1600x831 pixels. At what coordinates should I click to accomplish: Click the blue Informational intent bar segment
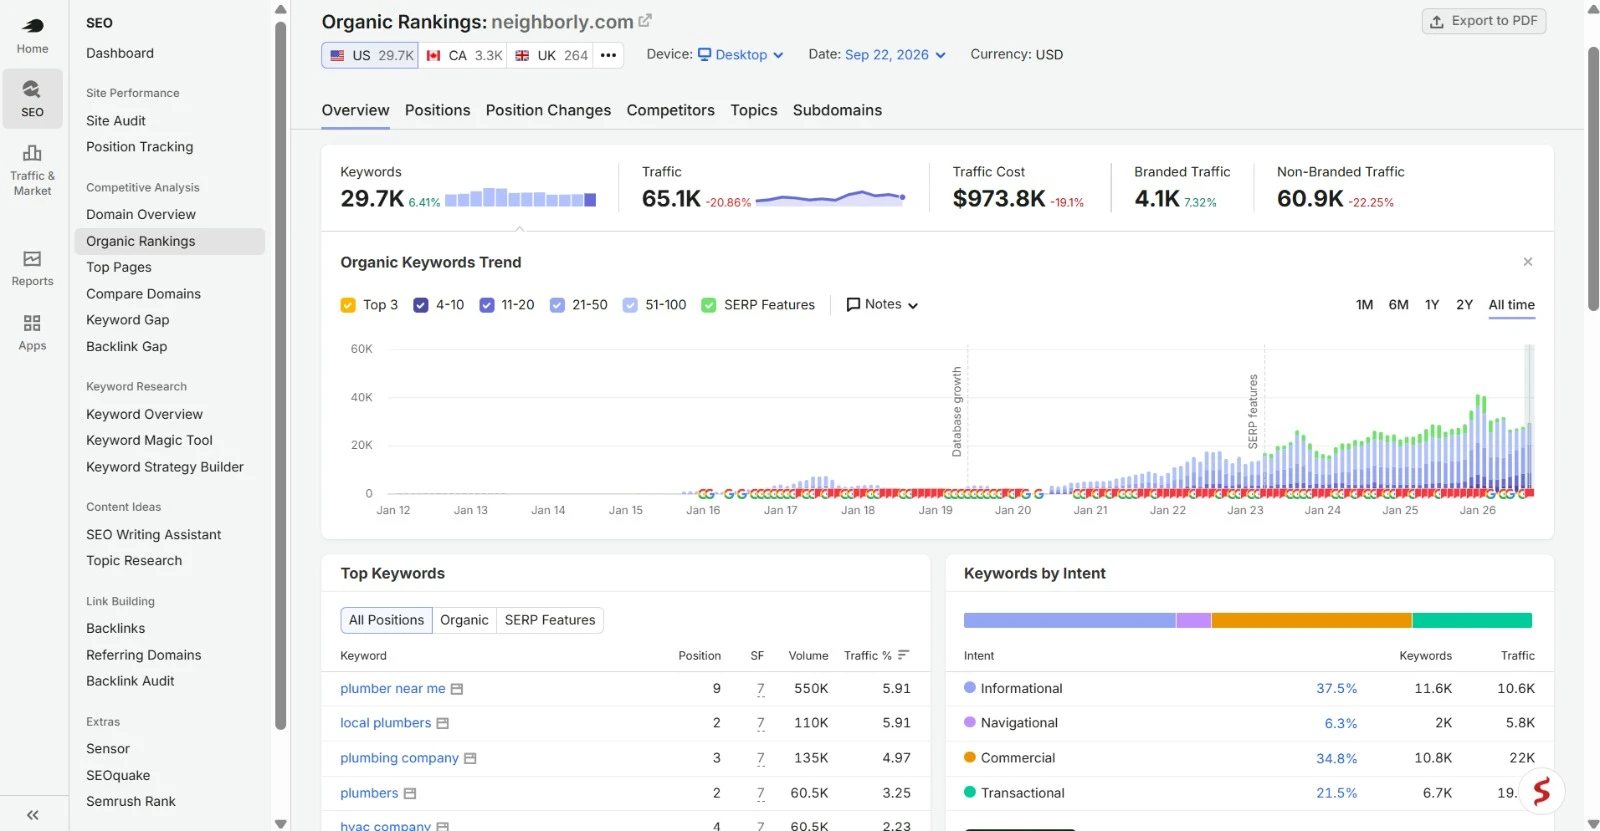(x=1069, y=621)
